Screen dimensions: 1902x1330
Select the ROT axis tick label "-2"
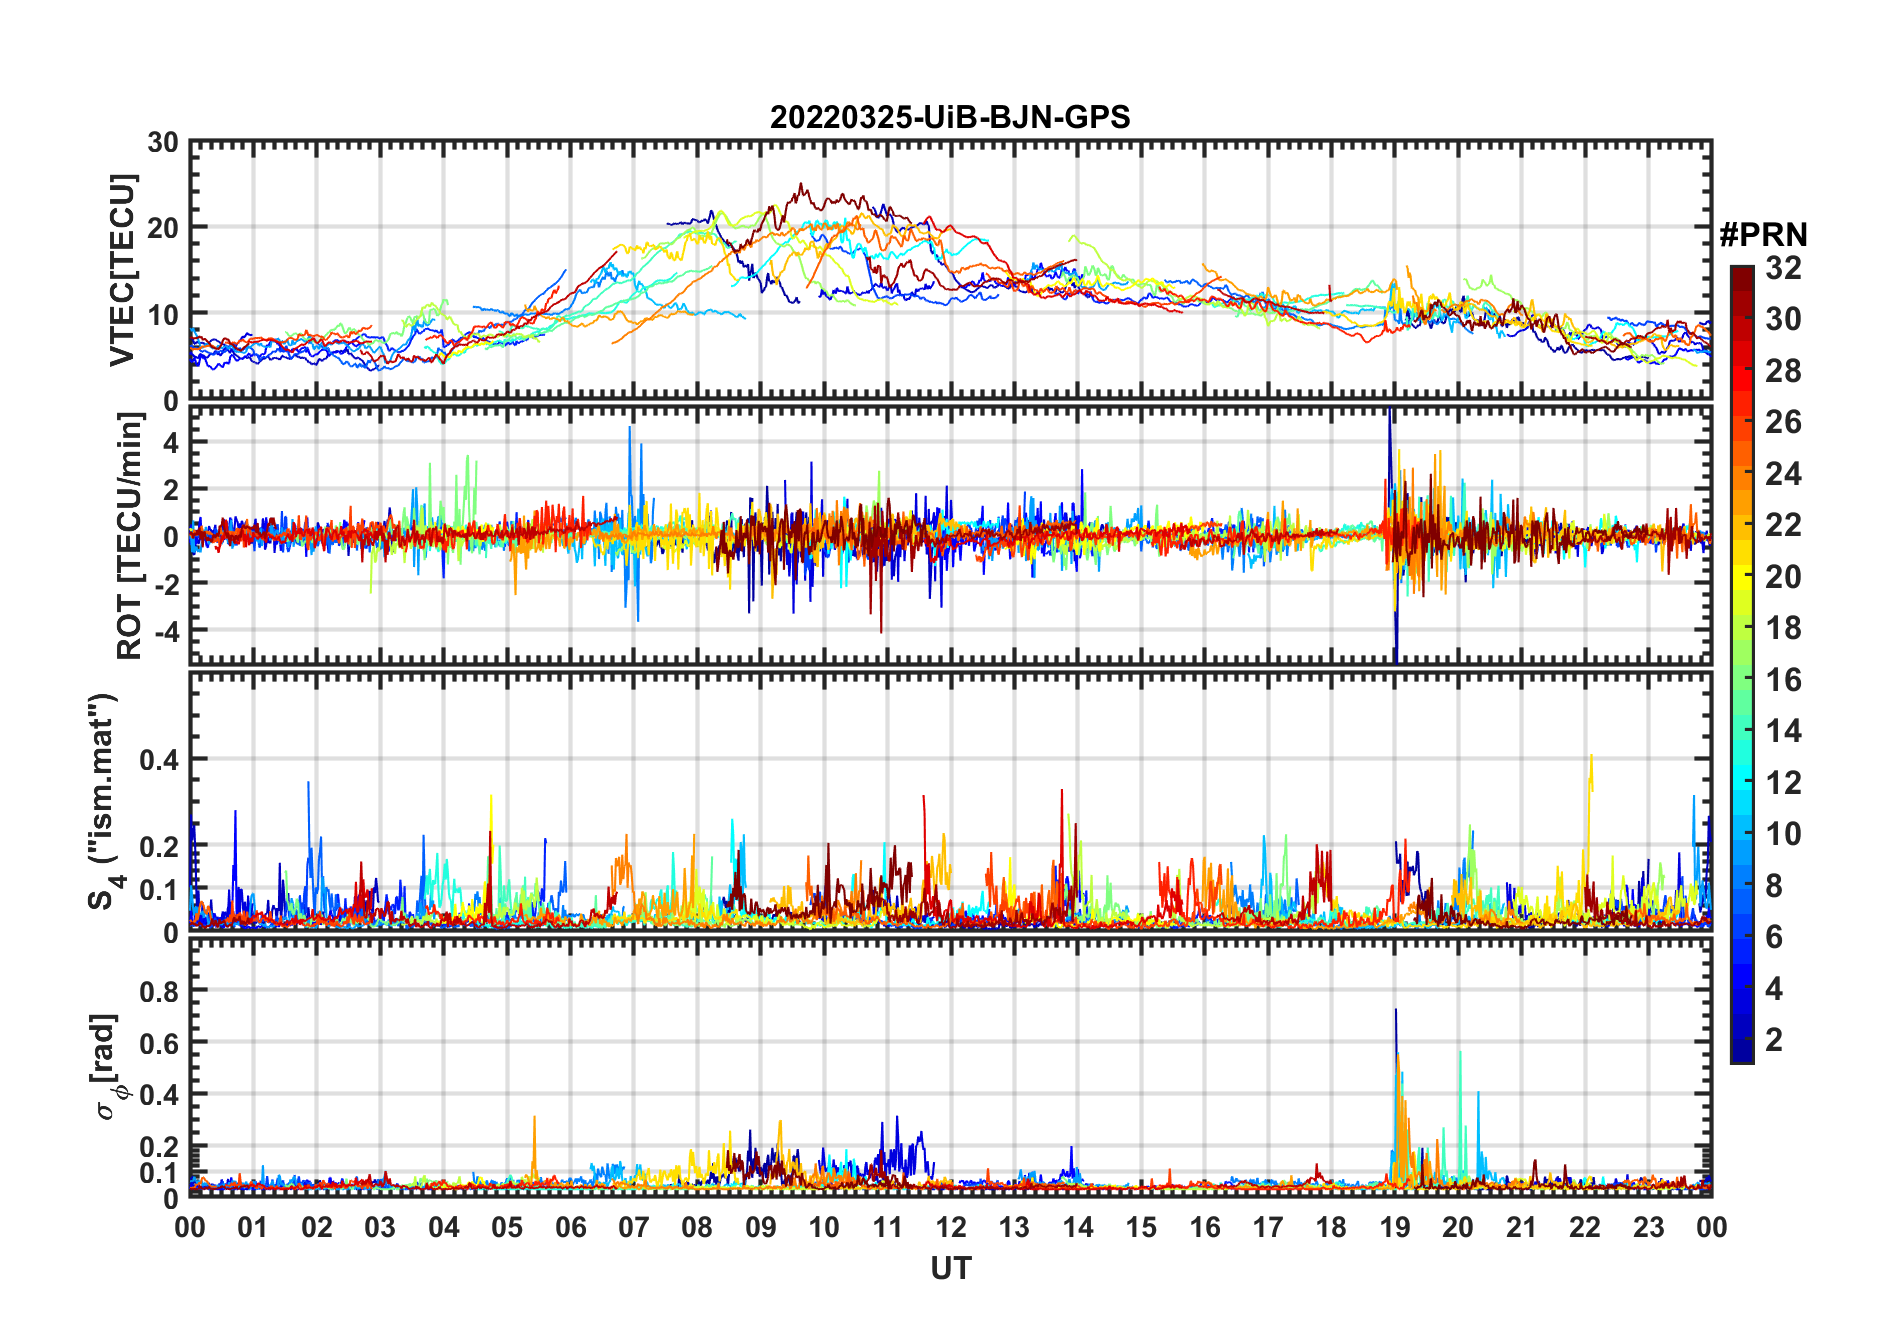click(x=166, y=584)
